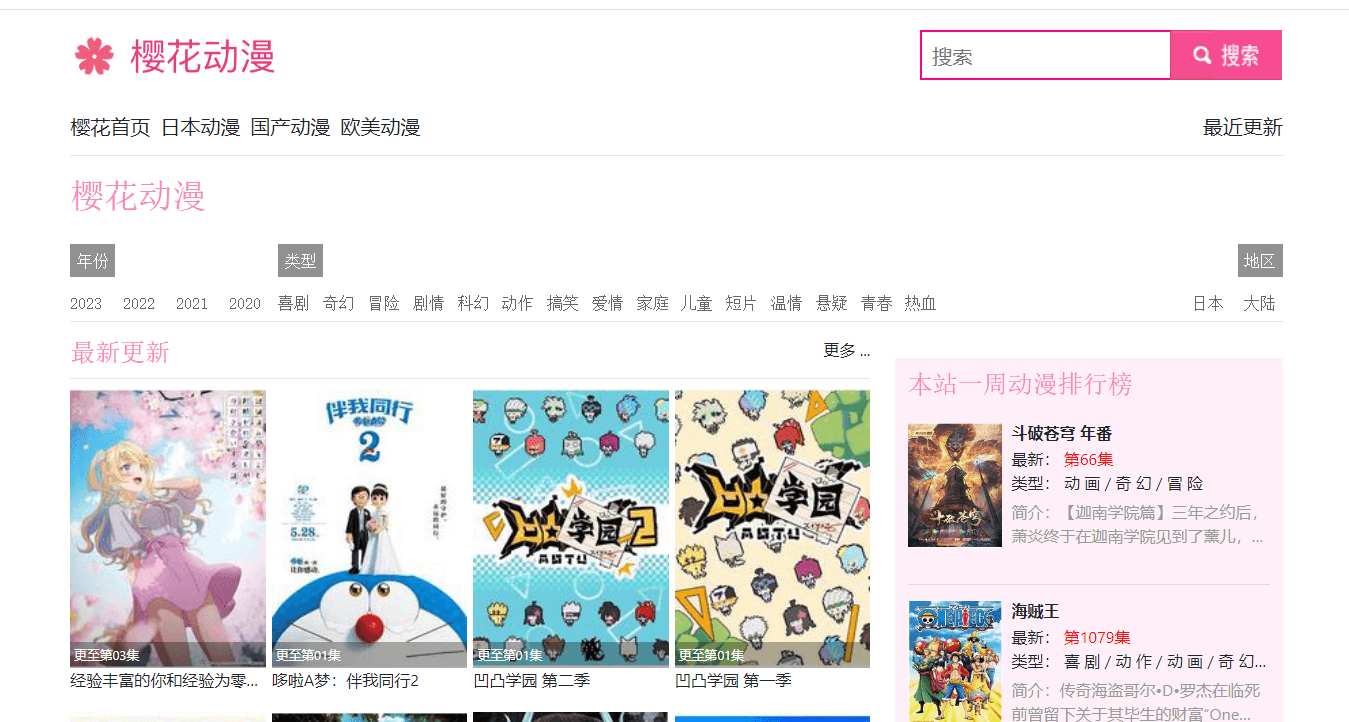1349x722 pixels.
Task: Open the 日本动漫 navigation menu item
Action: click(x=200, y=127)
